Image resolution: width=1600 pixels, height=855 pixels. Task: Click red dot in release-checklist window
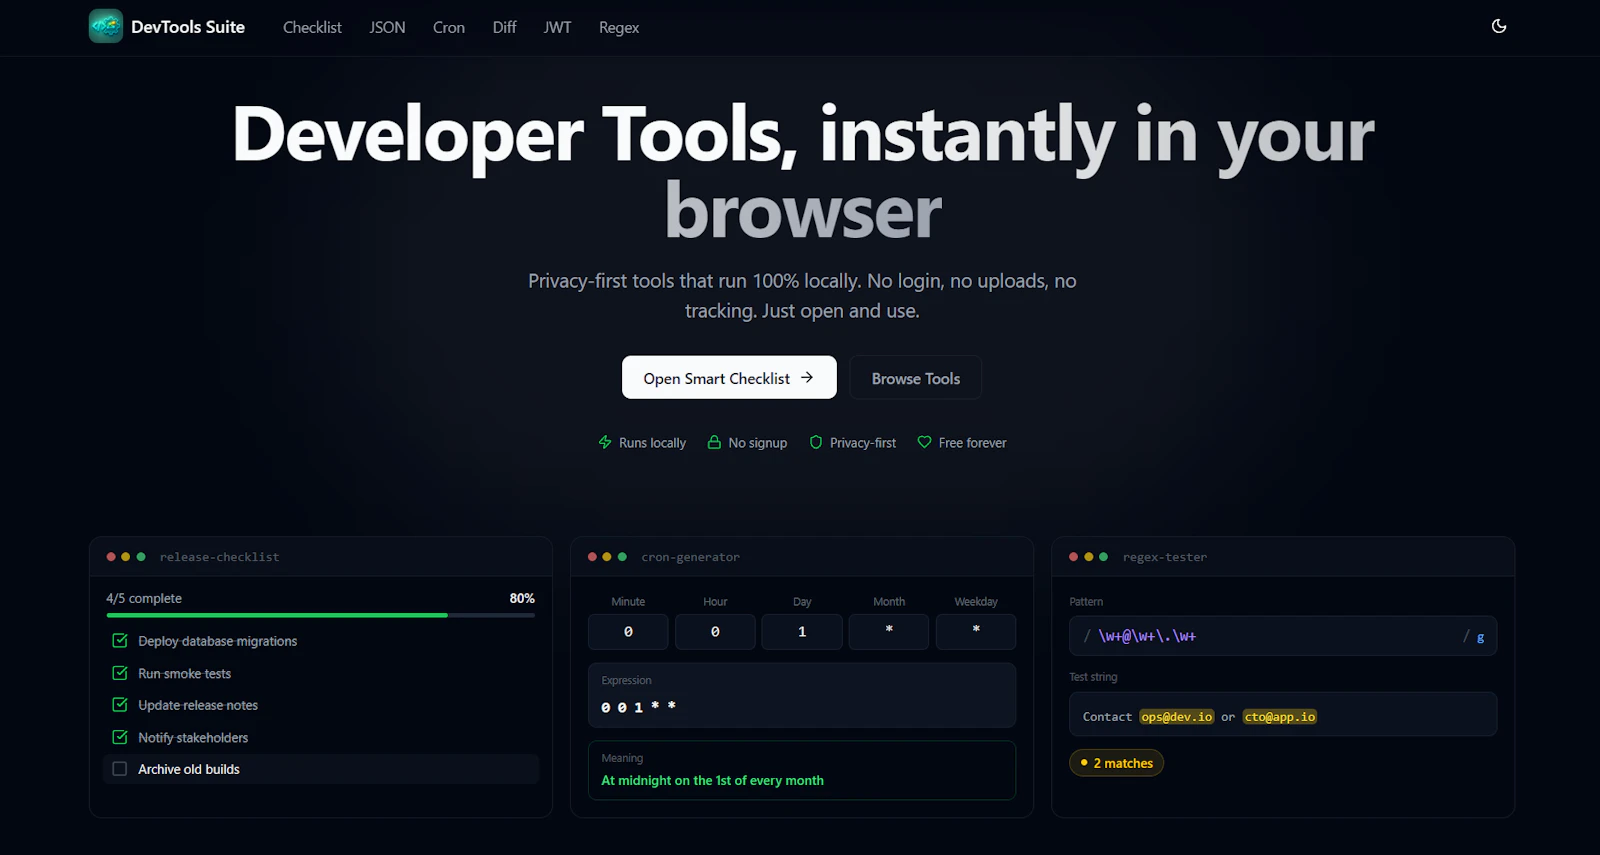pos(111,557)
